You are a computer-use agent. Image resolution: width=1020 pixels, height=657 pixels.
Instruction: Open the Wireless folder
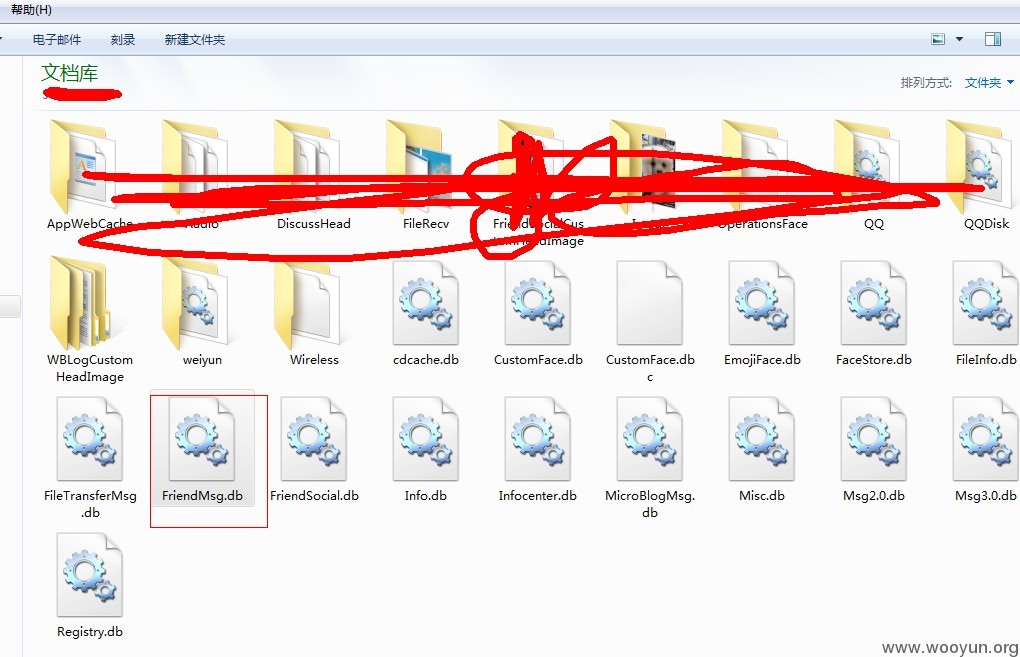[x=314, y=312]
